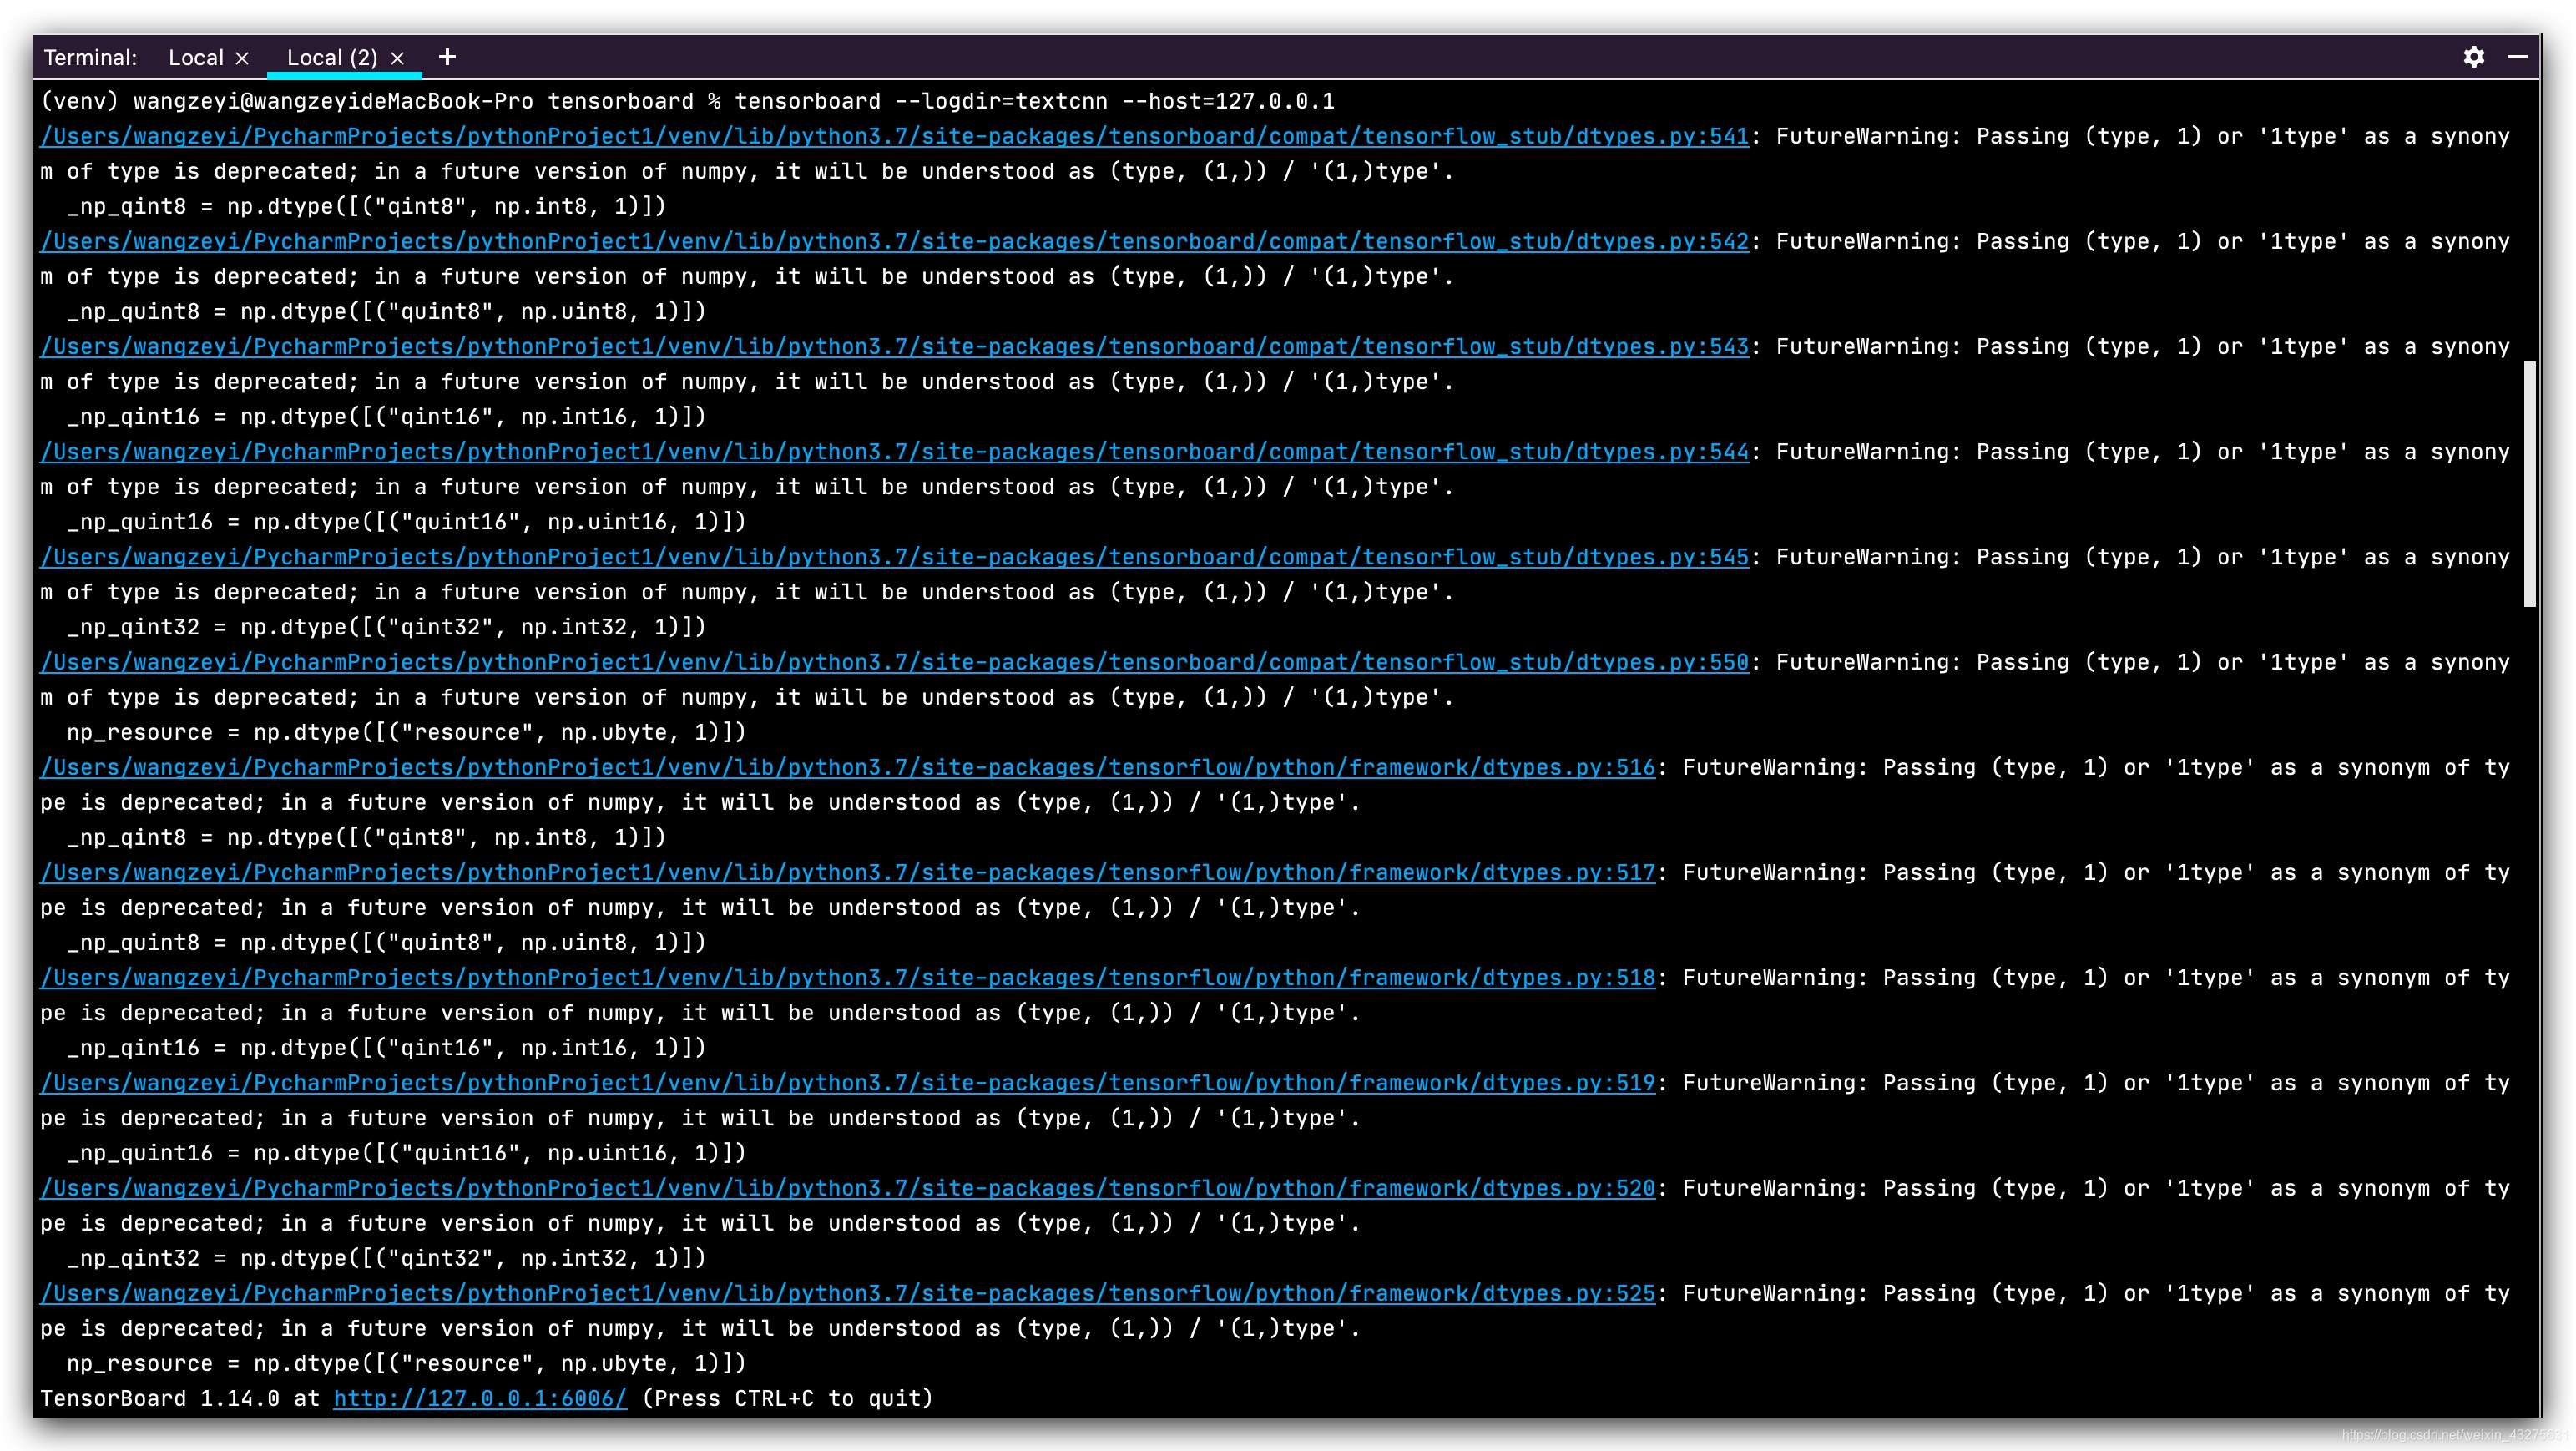This screenshot has width=2576, height=1451.
Task: Switch to the Local tab
Action: click(x=196, y=58)
